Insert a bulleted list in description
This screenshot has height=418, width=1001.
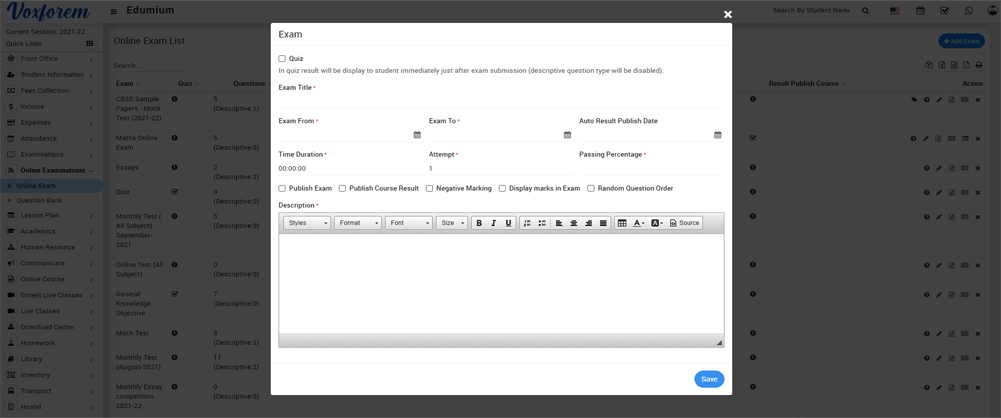tap(542, 223)
